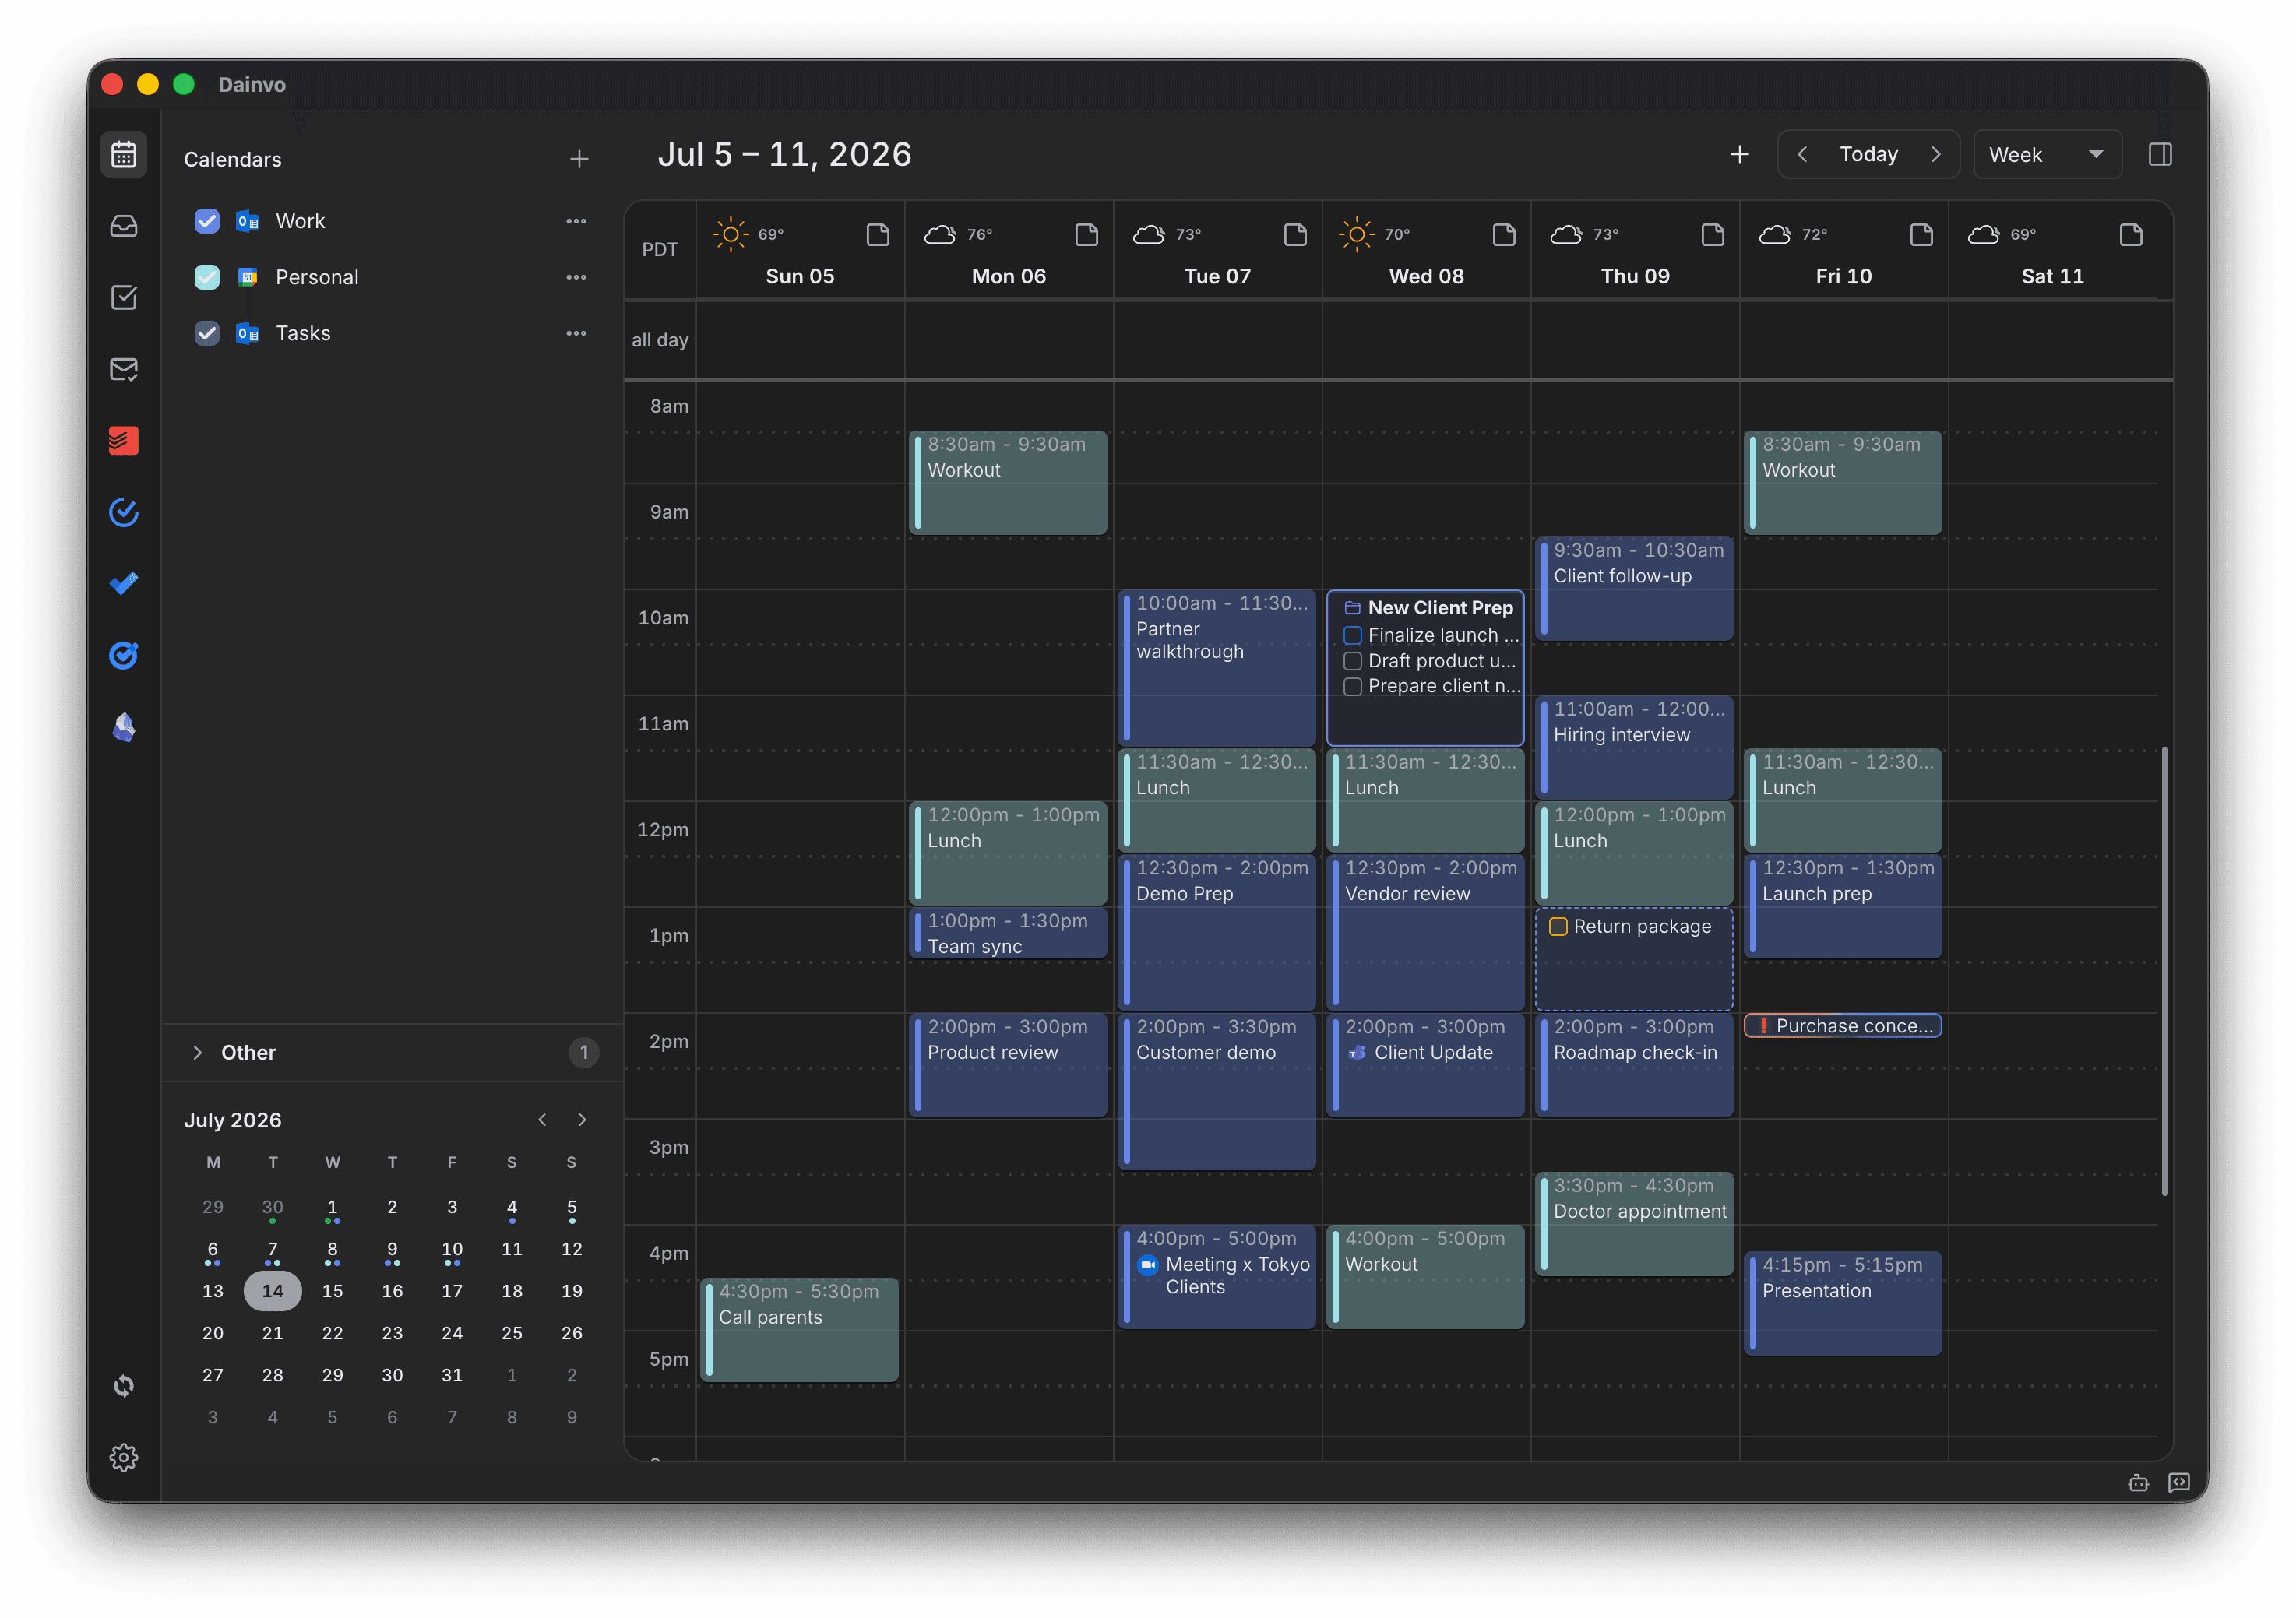Add a new calendar with plus icon
The height and width of the screenshot is (1618, 2296).
pos(579,159)
